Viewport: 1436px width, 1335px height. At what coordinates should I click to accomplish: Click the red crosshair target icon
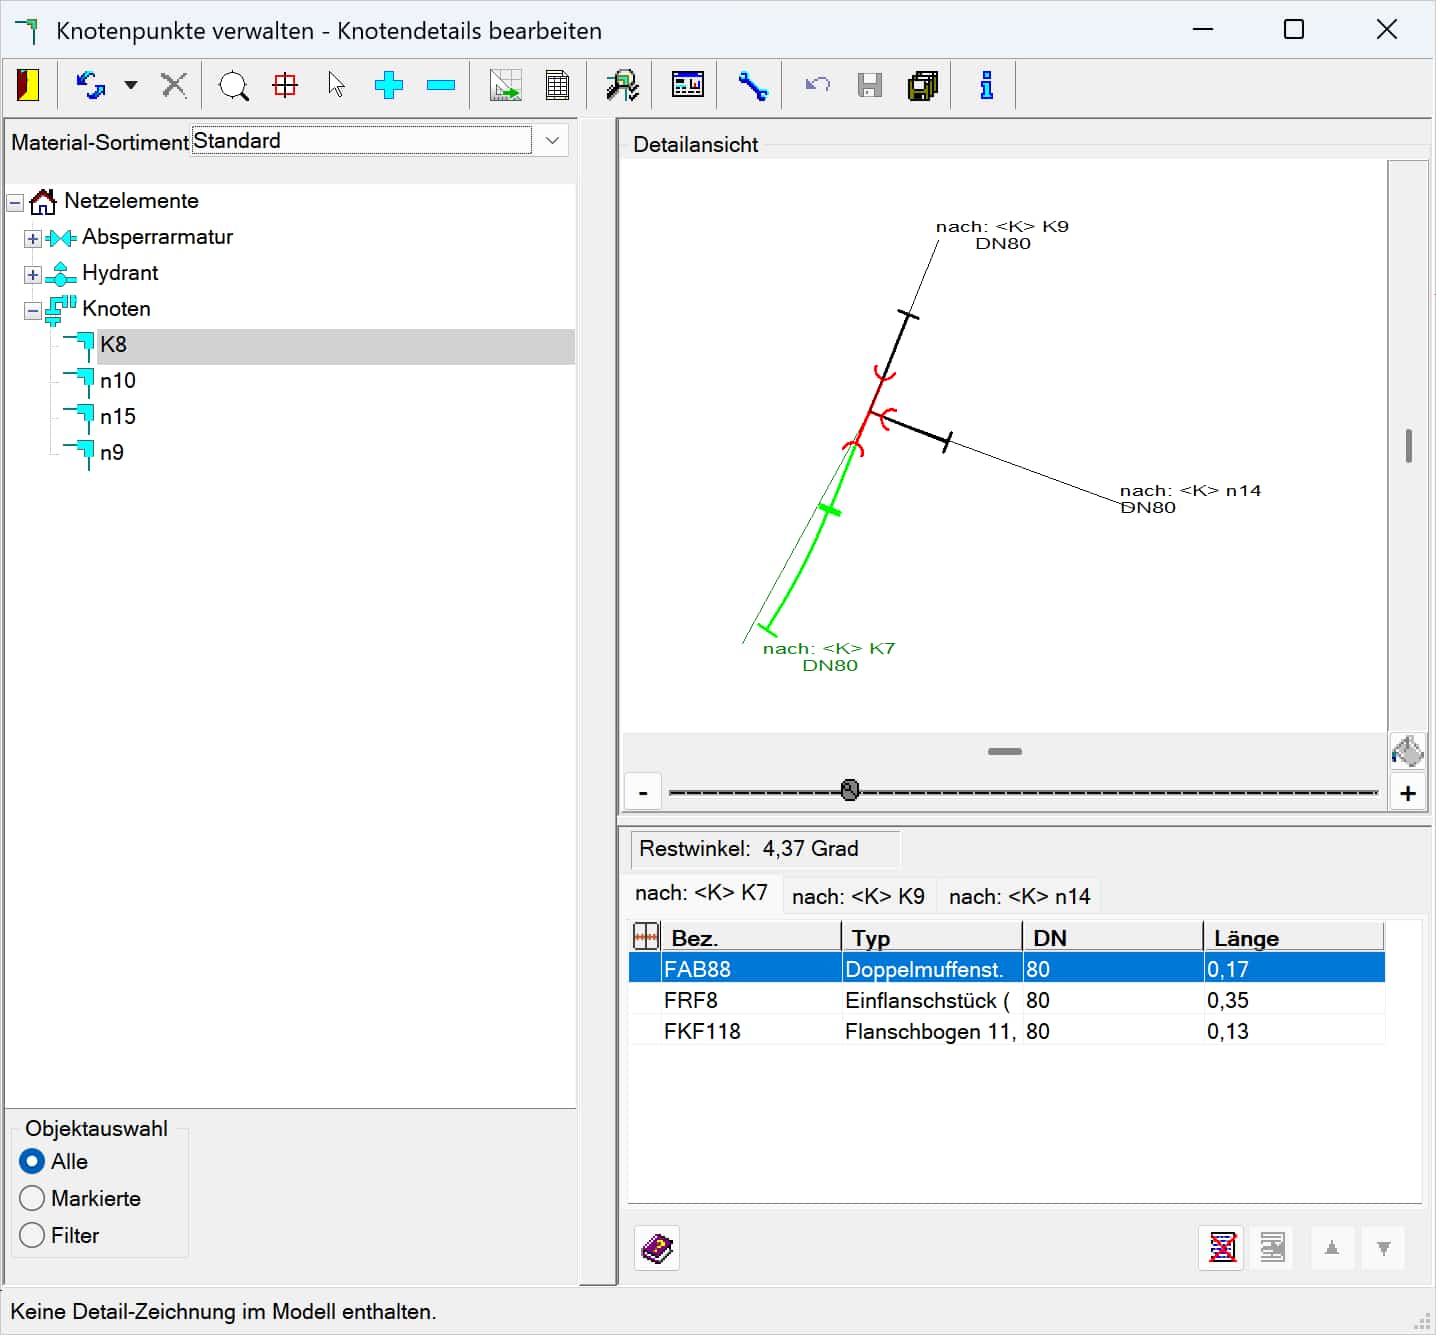point(285,86)
